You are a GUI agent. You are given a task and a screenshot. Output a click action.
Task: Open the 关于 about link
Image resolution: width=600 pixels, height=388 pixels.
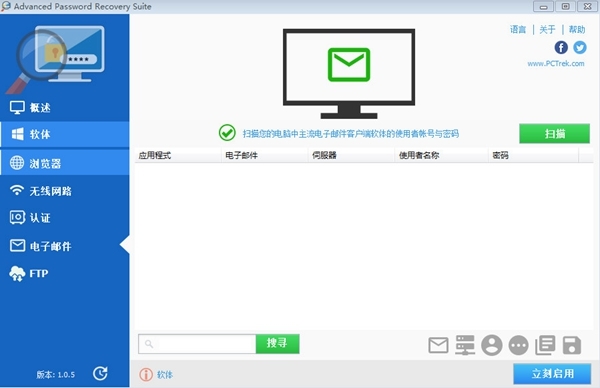pyautogui.click(x=547, y=29)
